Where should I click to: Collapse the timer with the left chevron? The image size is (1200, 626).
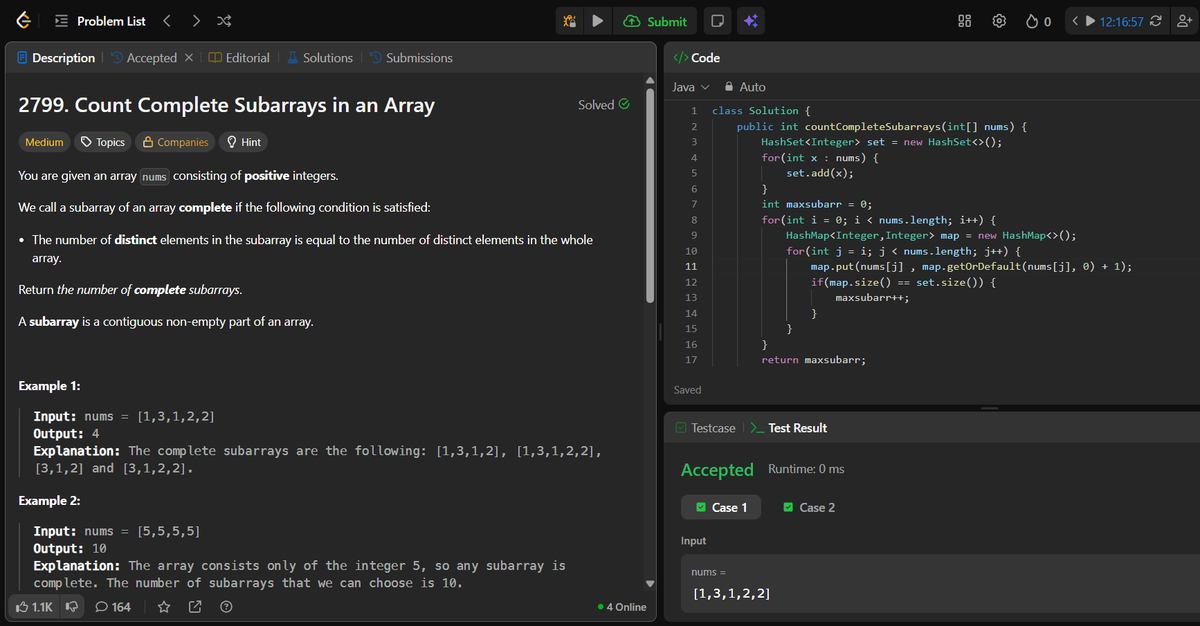point(1074,21)
